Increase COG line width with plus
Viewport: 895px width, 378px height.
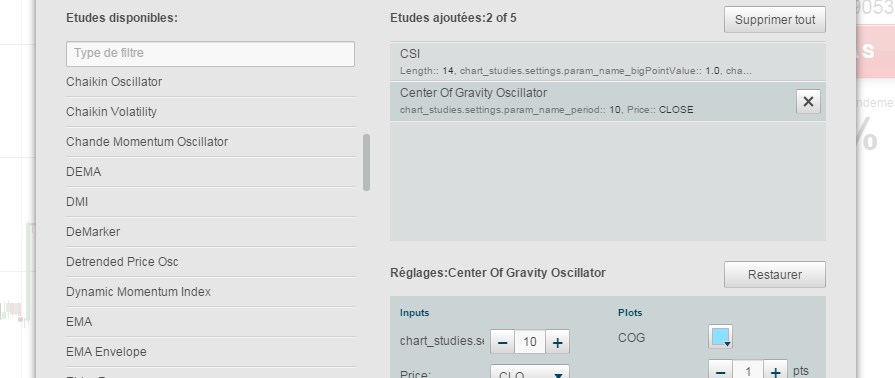coord(775,371)
